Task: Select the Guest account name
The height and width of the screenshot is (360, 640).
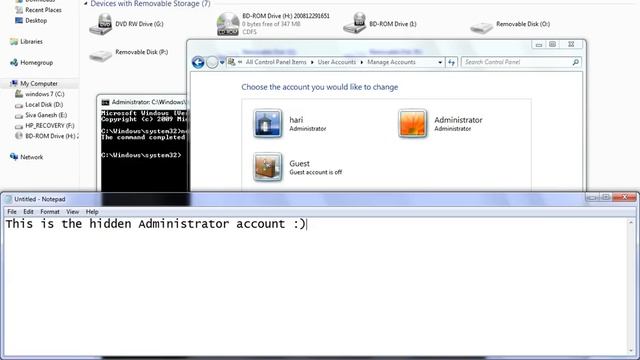Action: pyautogui.click(x=299, y=163)
